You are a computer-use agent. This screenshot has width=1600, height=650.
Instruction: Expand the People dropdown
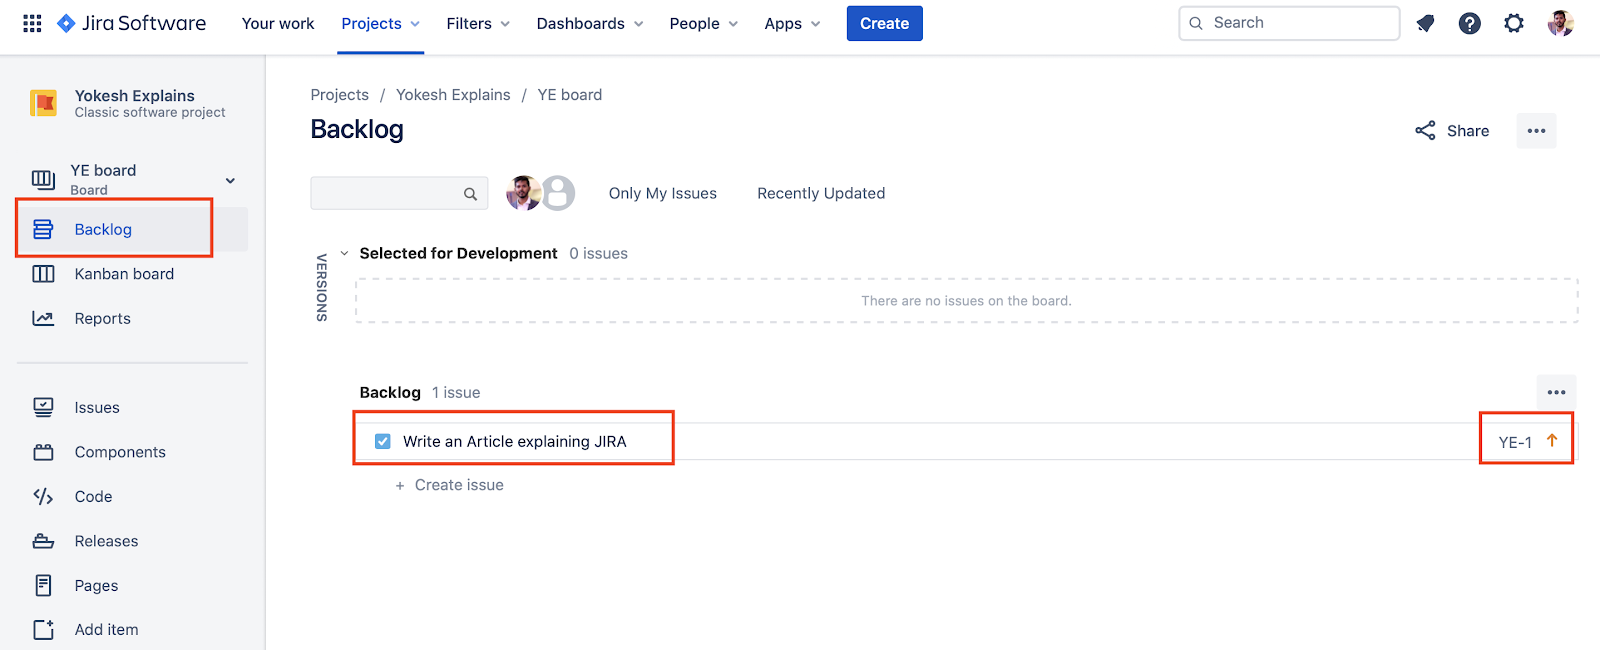click(704, 23)
